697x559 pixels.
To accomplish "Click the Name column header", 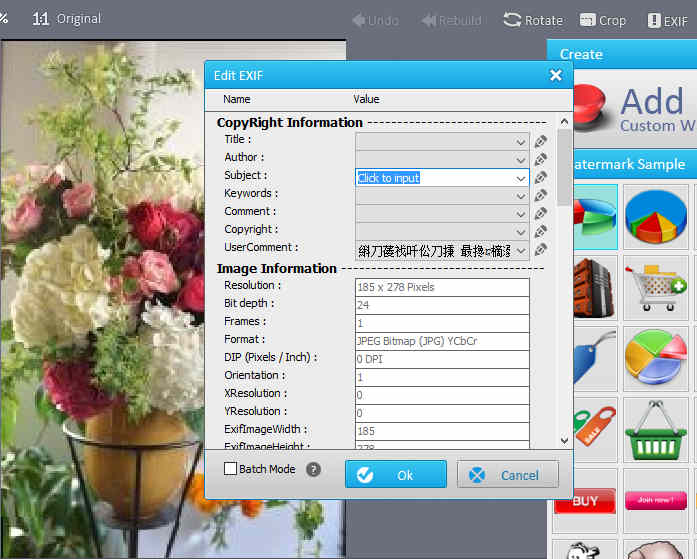I will pos(236,99).
